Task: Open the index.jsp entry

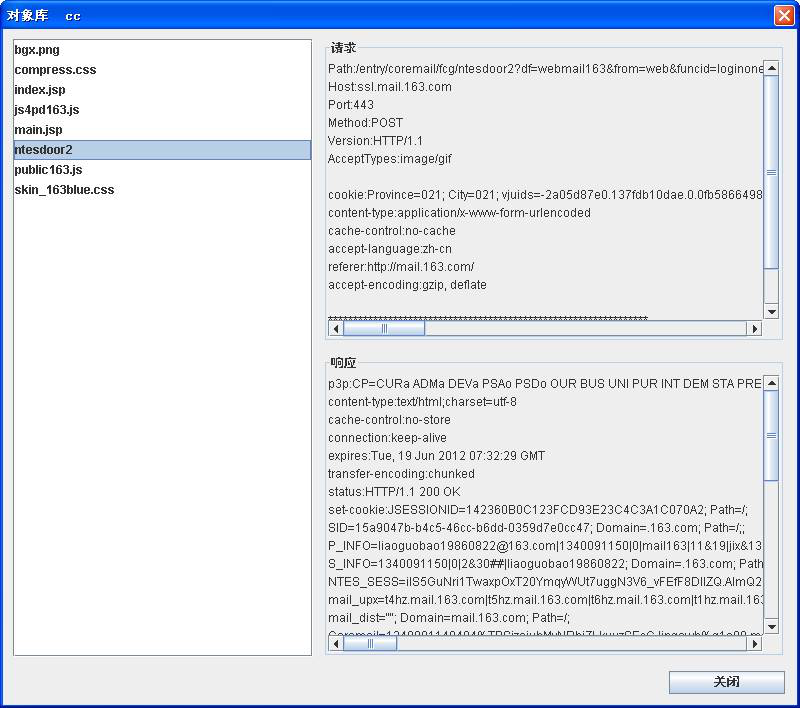Action: point(40,90)
